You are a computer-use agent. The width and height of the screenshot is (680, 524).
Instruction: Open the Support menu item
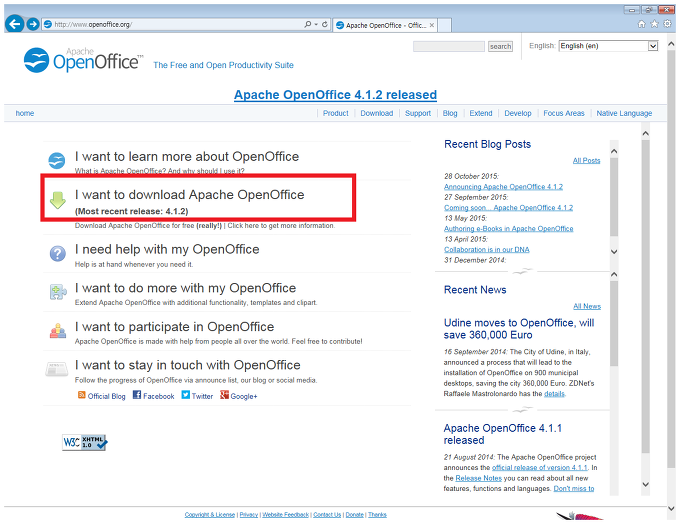click(418, 113)
